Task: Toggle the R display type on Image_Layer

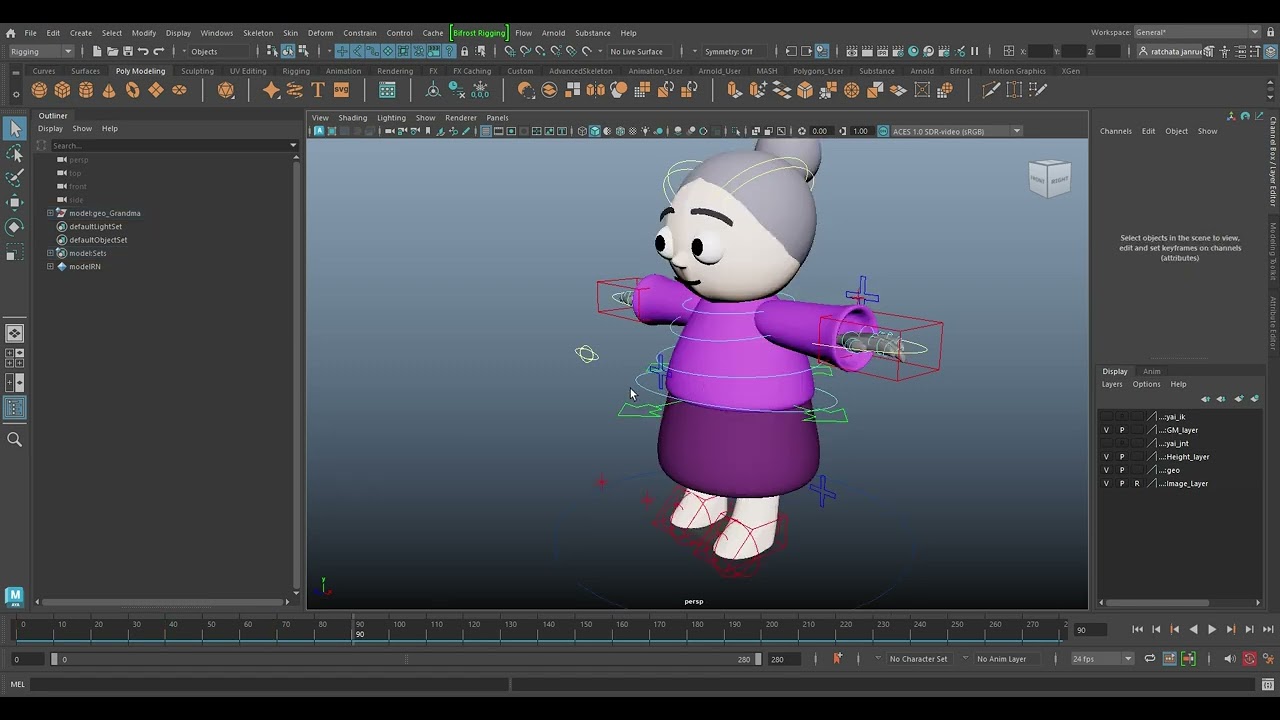Action: pos(1136,484)
